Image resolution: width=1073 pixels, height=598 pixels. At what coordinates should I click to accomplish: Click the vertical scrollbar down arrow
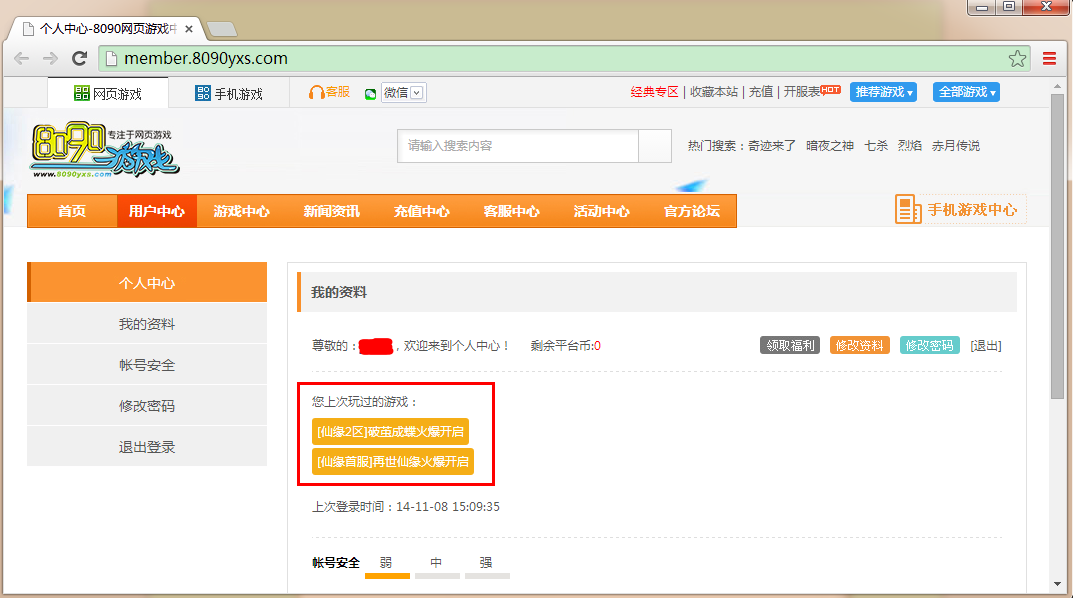point(1057,584)
